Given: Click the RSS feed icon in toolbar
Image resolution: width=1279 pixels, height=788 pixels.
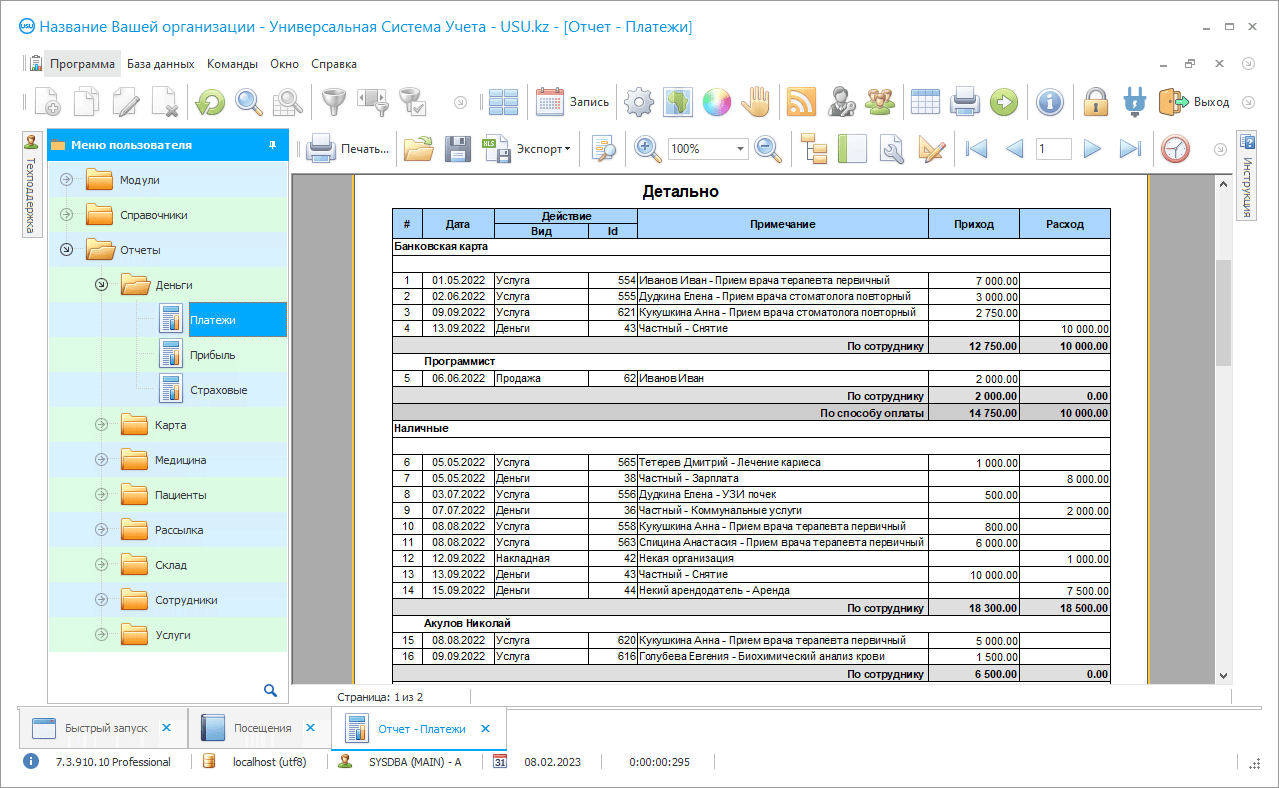Looking at the screenshot, I should tap(802, 101).
